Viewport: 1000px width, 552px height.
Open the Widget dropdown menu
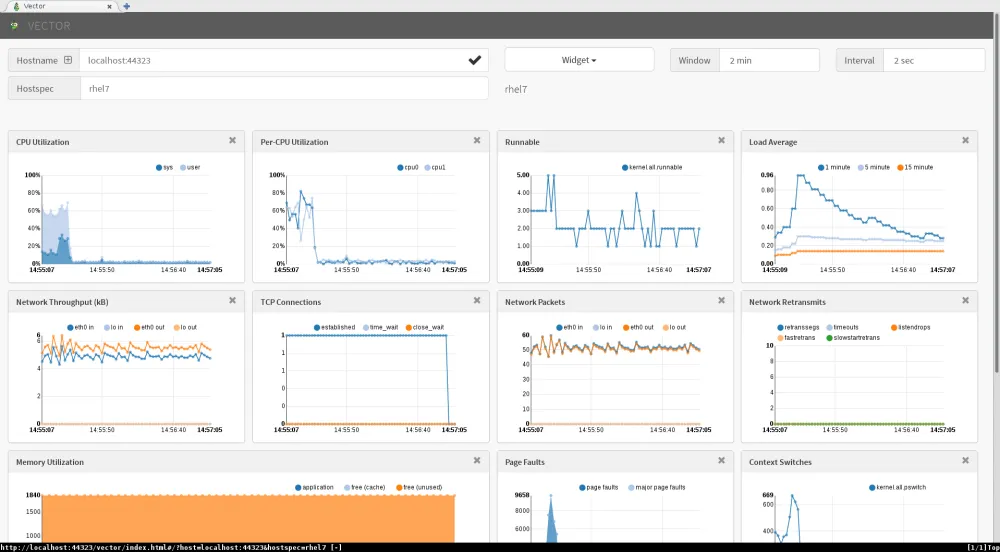579,60
